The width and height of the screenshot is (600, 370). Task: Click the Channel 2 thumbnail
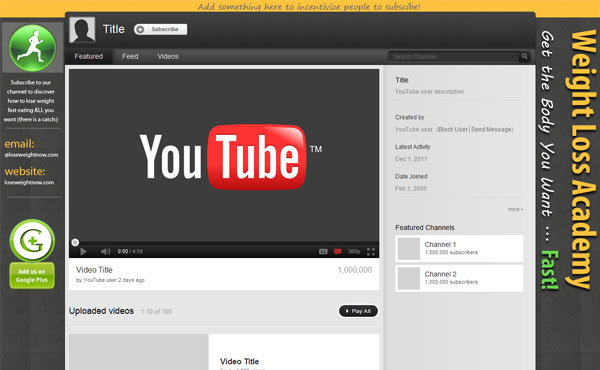[409, 278]
